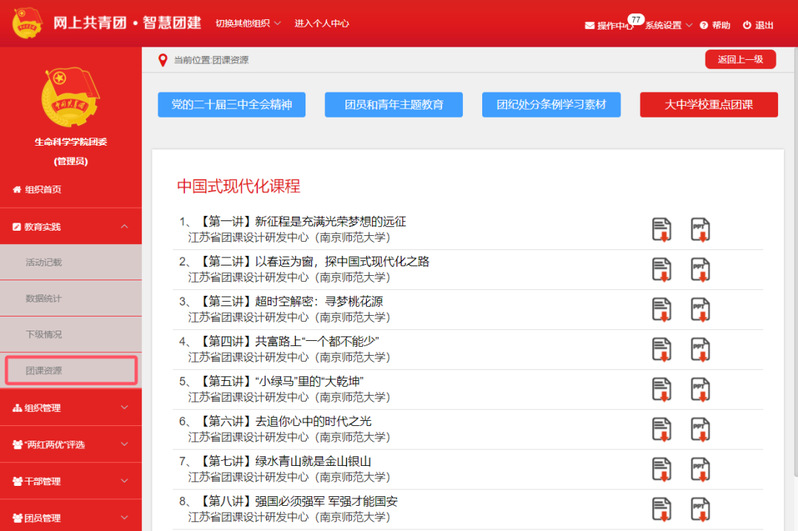Download the PPT for 第五讲 小绿马
The height and width of the screenshot is (531, 798).
pos(701,389)
